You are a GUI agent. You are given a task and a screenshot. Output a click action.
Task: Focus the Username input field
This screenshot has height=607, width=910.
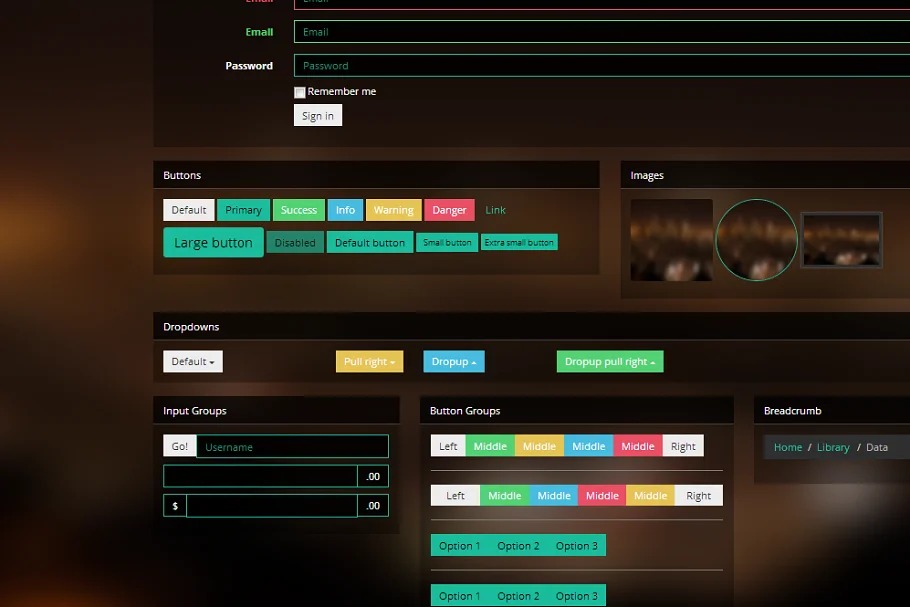(292, 447)
